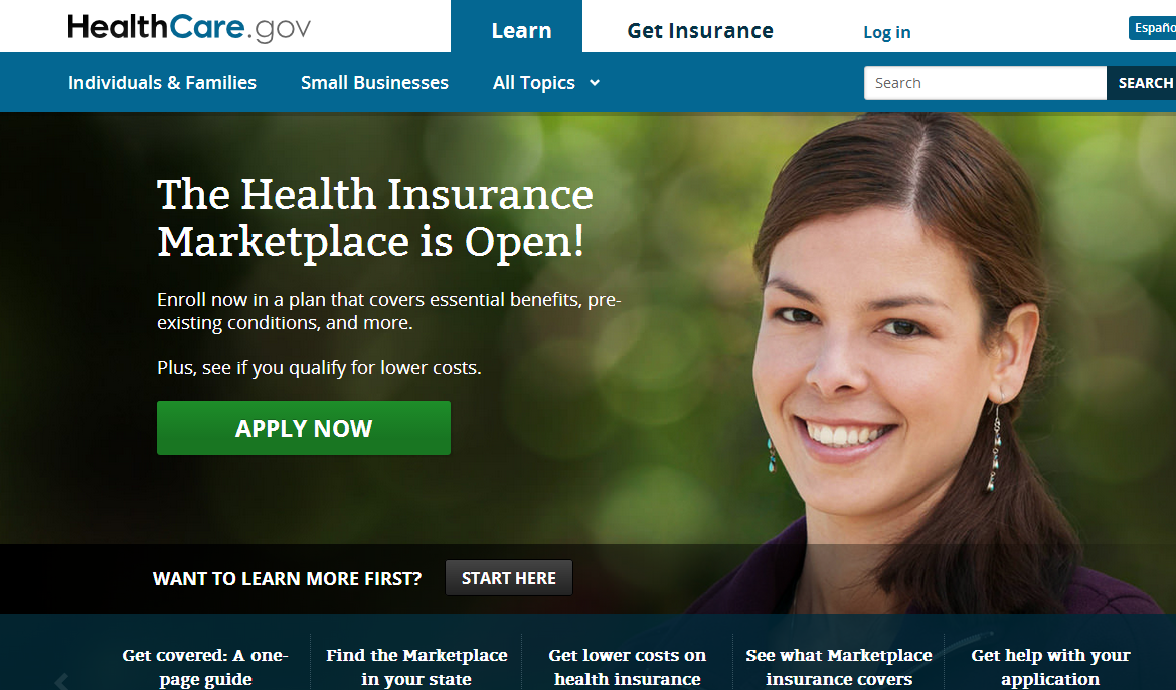This screenshot has width=1176, height=690.
Task: Expand the All Topics chevron arrow
Action: (x=595, y=82)
